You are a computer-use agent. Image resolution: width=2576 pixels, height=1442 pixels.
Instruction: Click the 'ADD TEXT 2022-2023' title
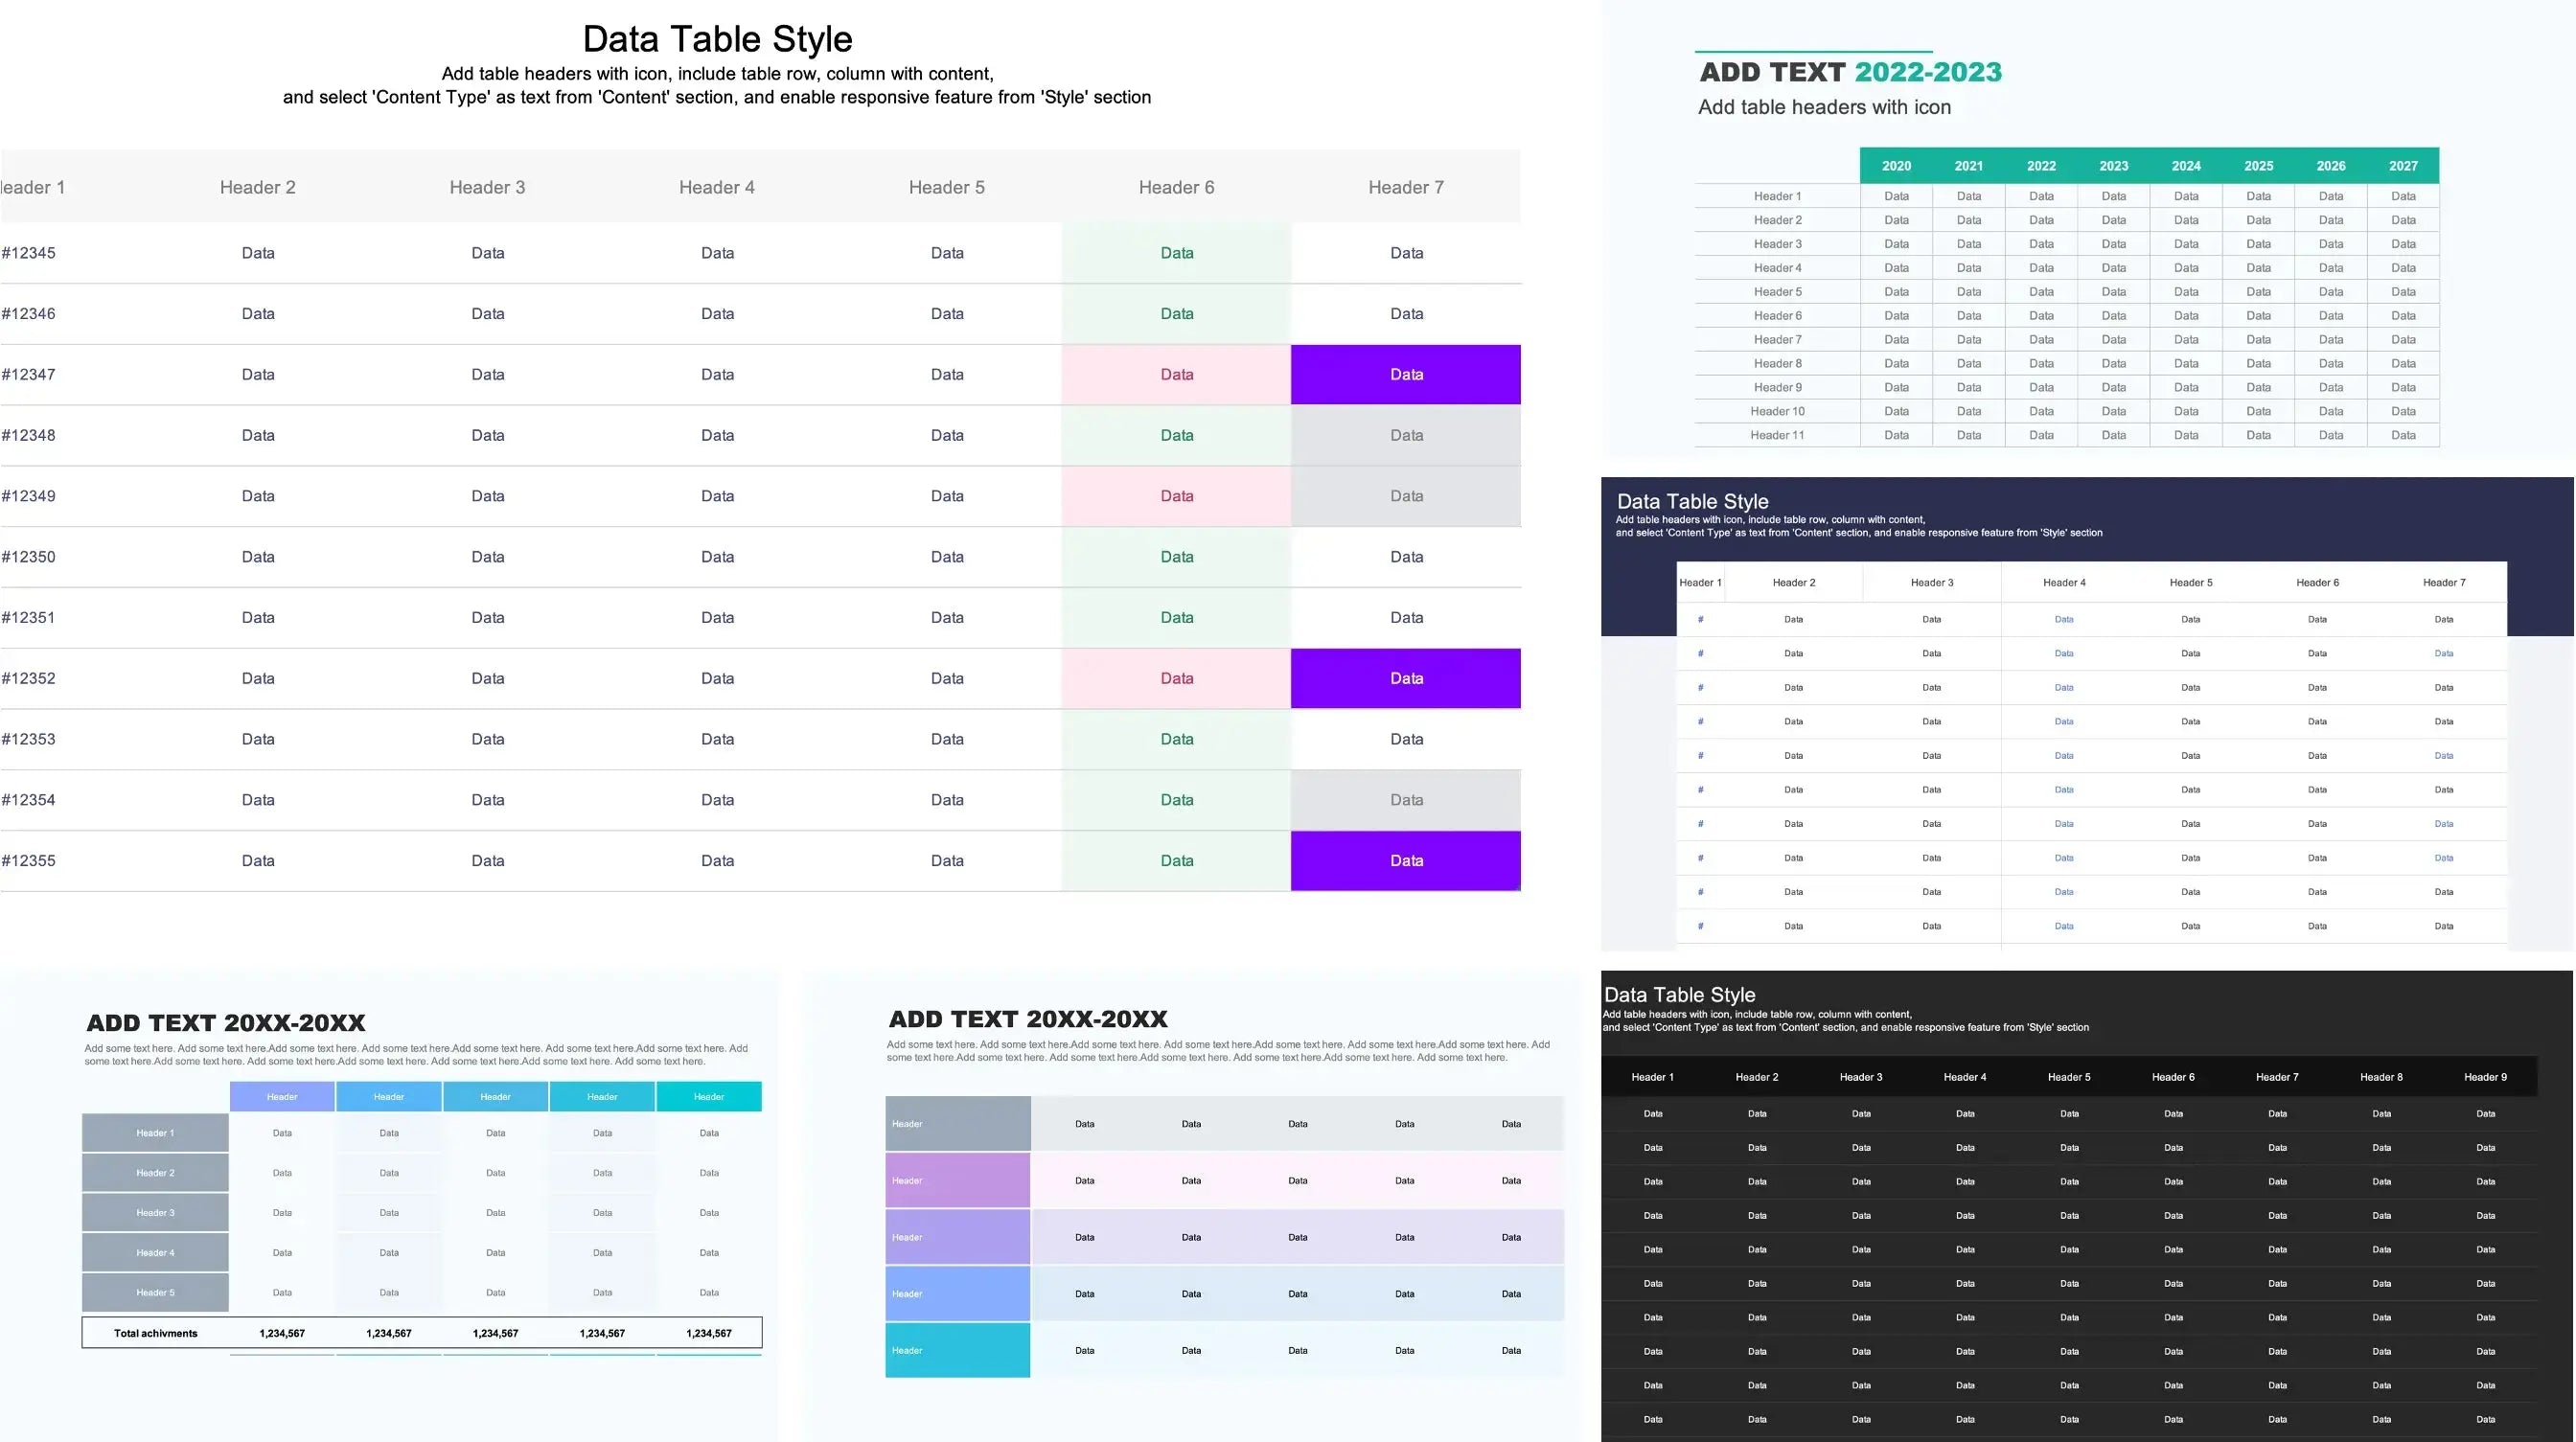[x=1850, y=73]
